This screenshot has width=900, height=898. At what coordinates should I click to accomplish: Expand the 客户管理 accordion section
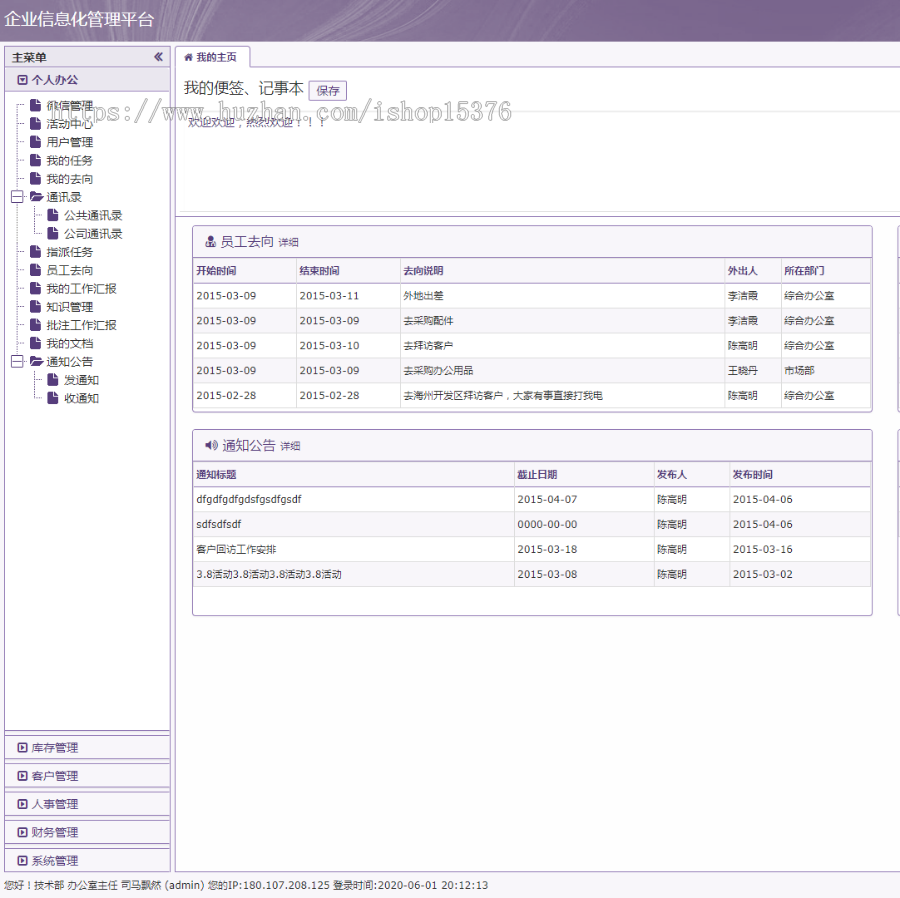(87, 775)
